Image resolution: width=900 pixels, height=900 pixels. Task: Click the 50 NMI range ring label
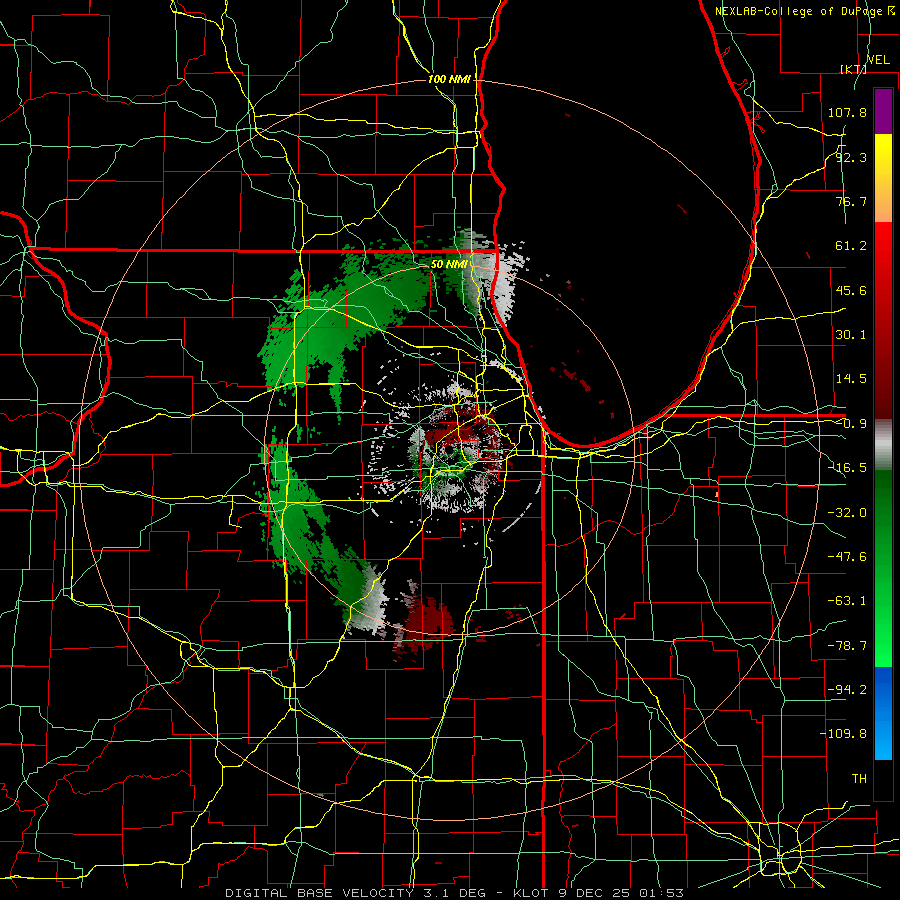click(449, 265)
